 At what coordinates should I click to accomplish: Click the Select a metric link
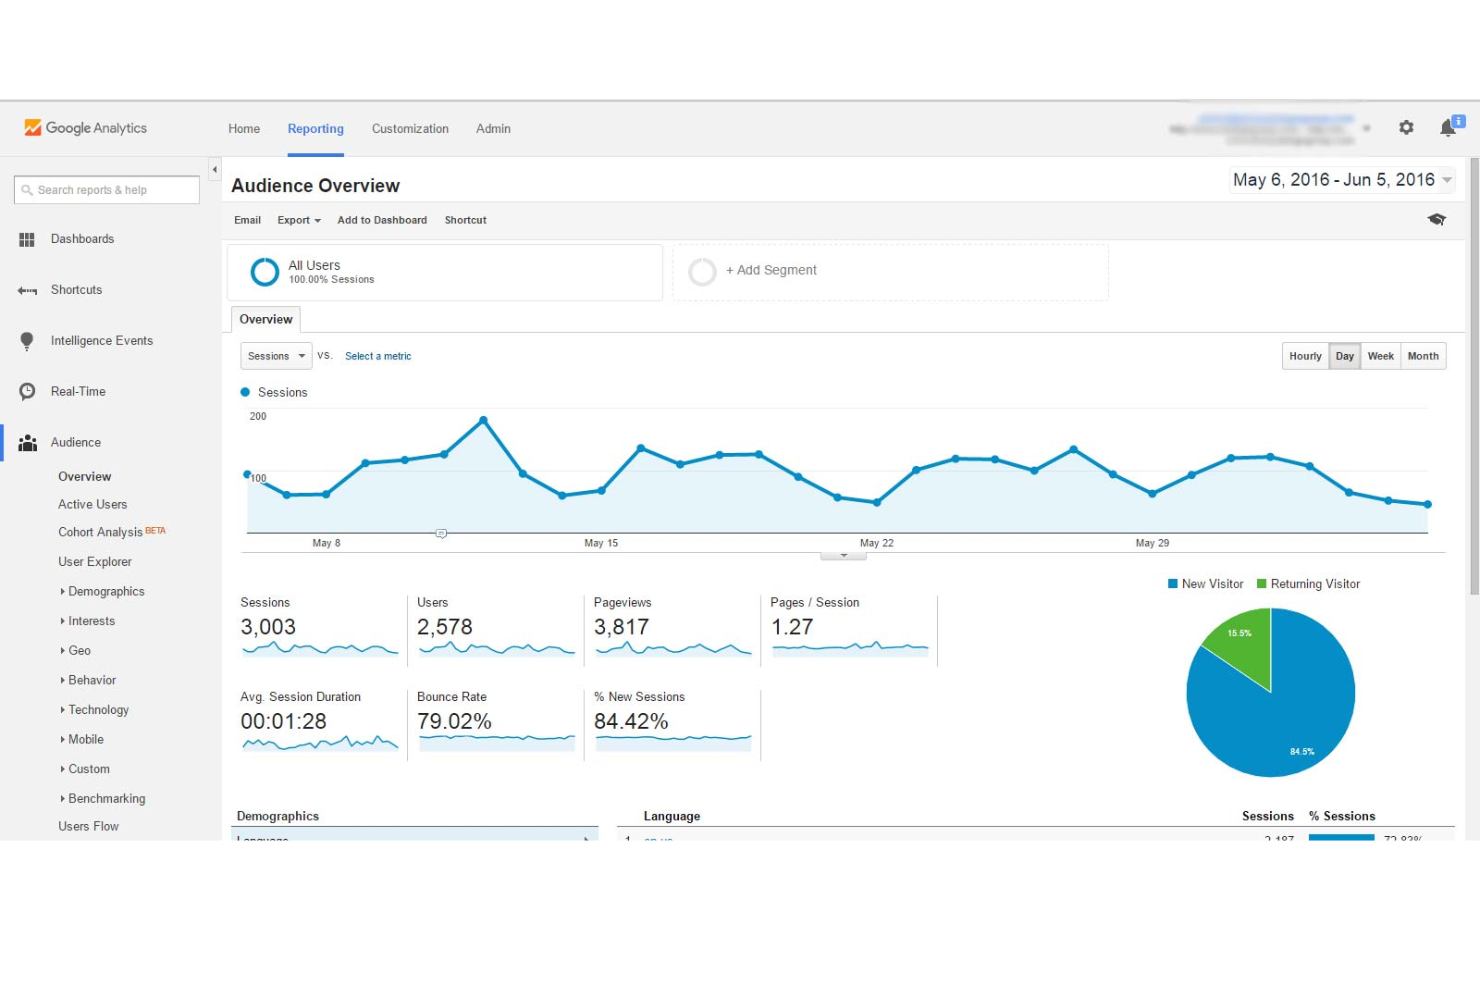(x=378, y=356)
